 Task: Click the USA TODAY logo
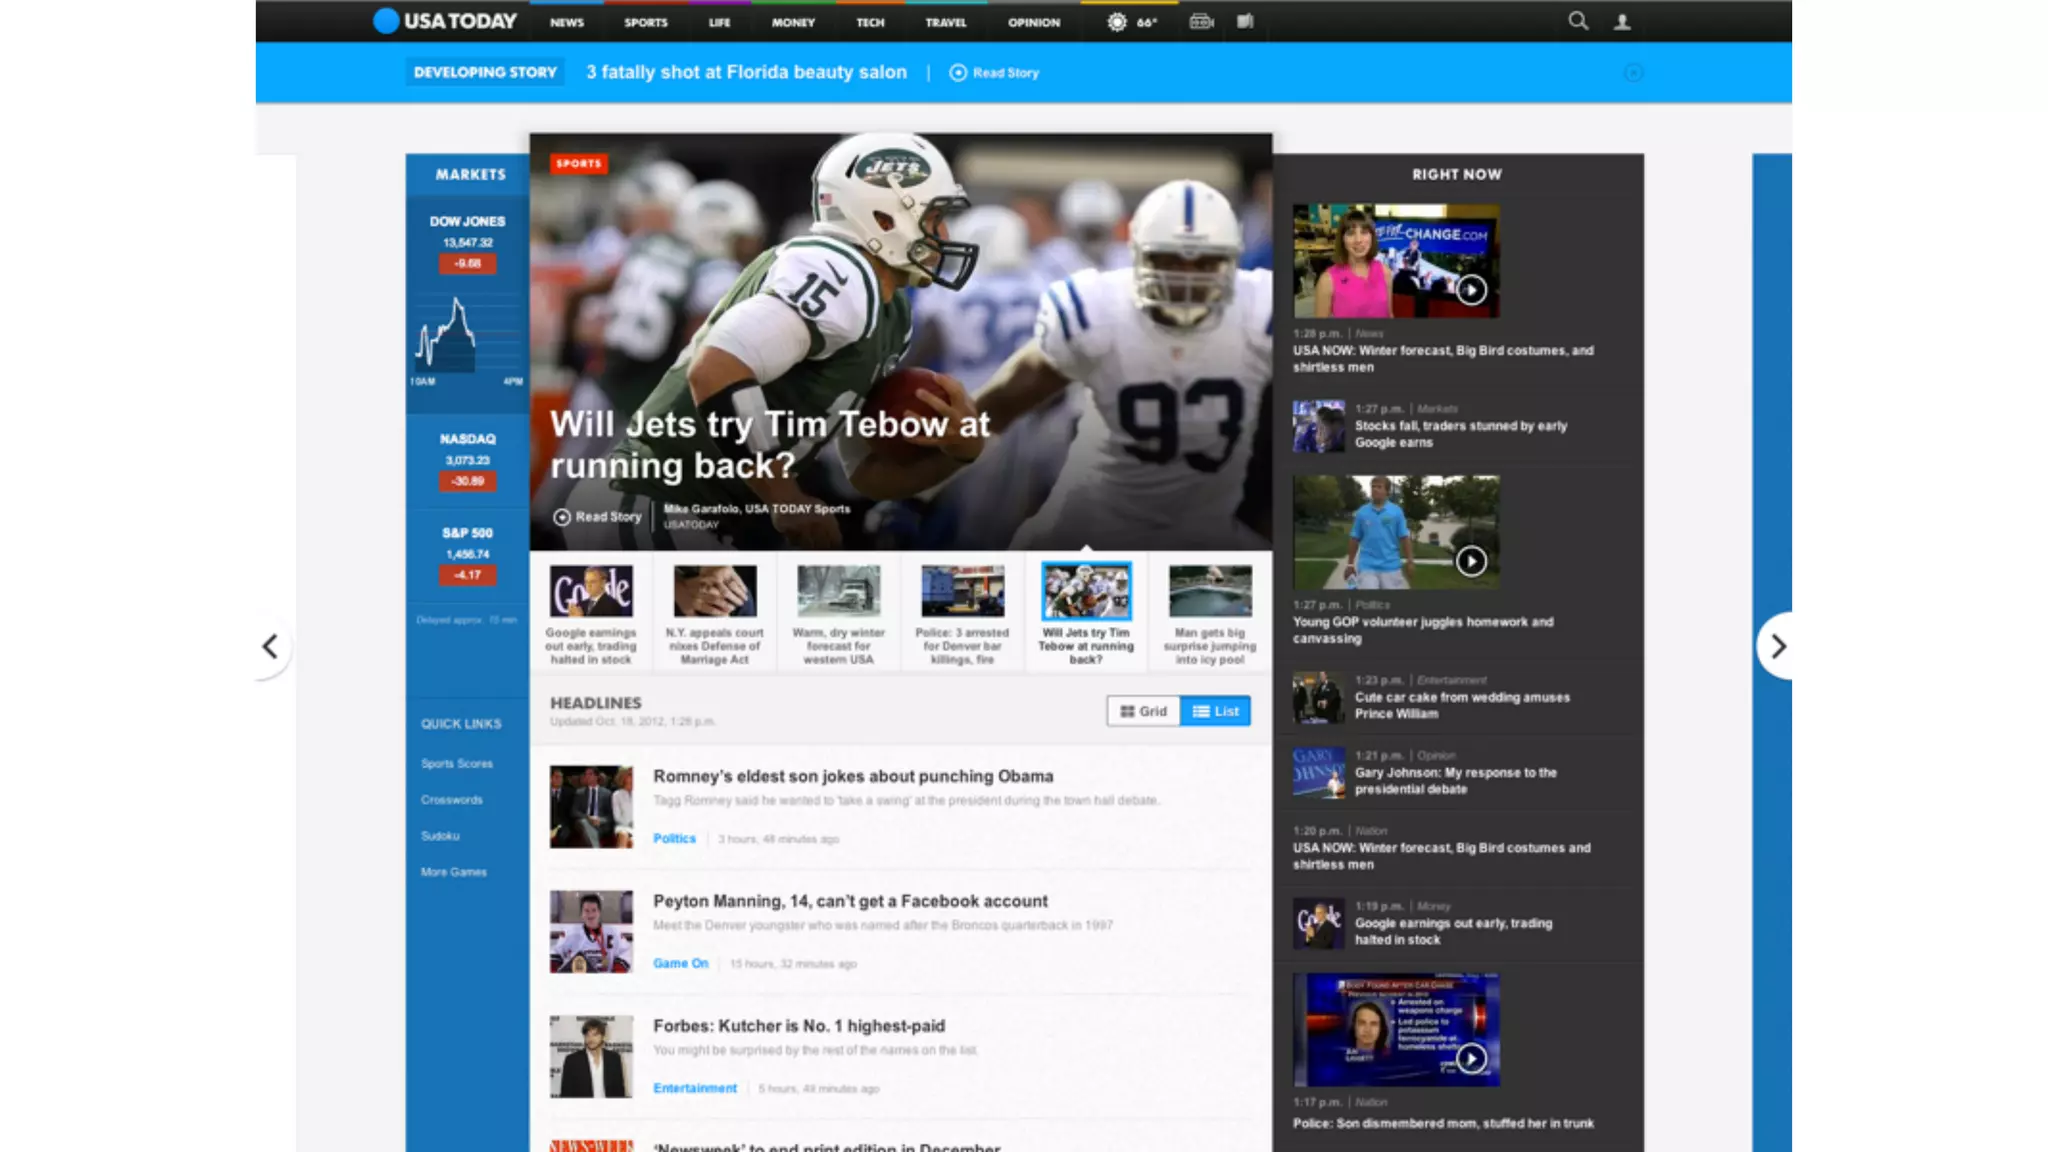click(445, 21)
